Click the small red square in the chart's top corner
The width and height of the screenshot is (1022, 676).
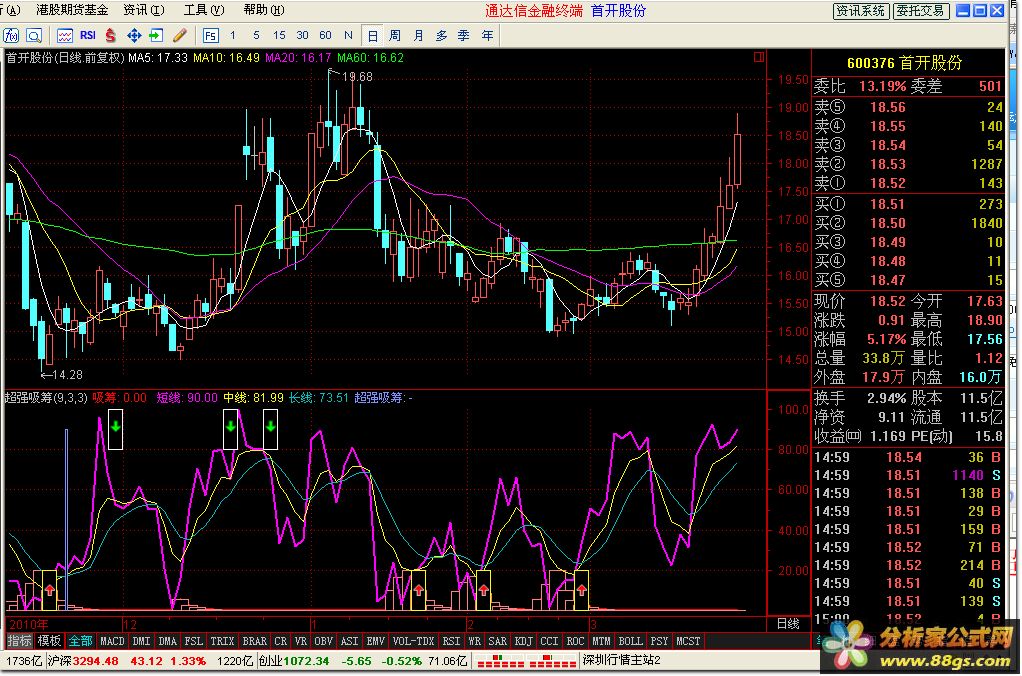click(759, 57)
